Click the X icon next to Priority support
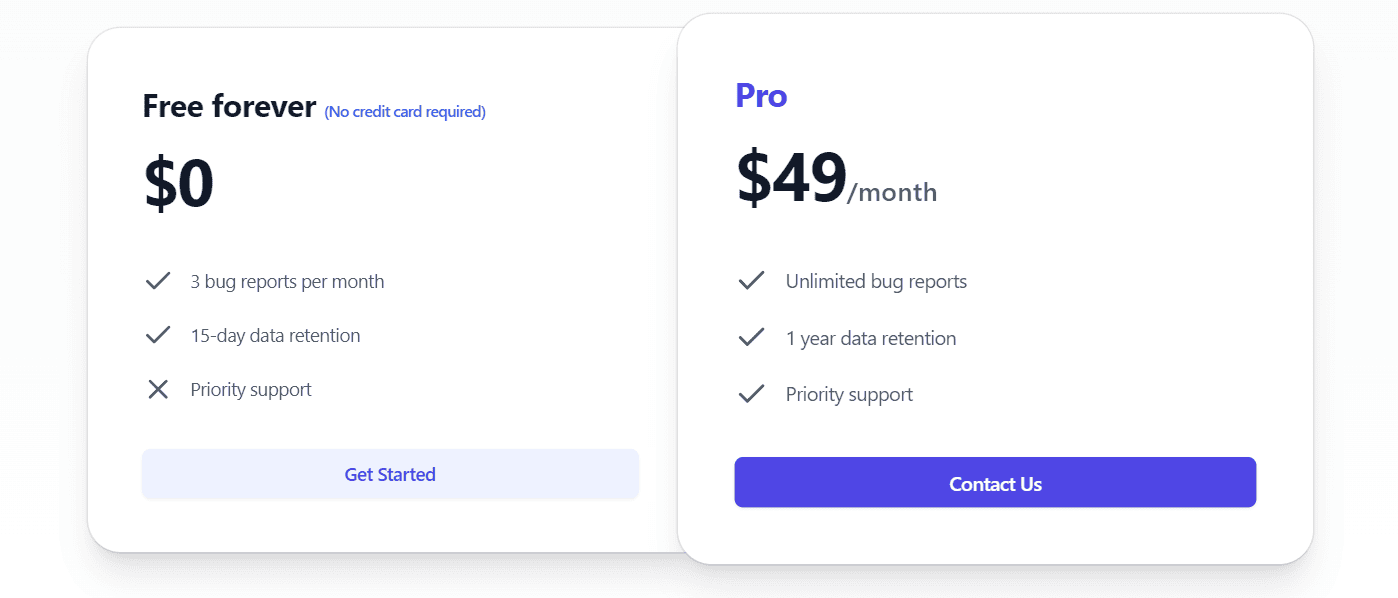 [158, 389]
